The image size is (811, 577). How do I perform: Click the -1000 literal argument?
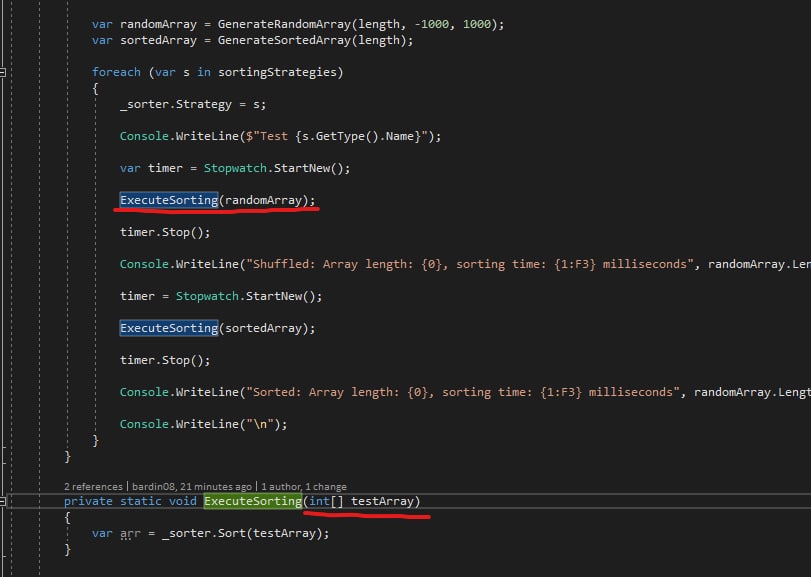tap(431, 24)
